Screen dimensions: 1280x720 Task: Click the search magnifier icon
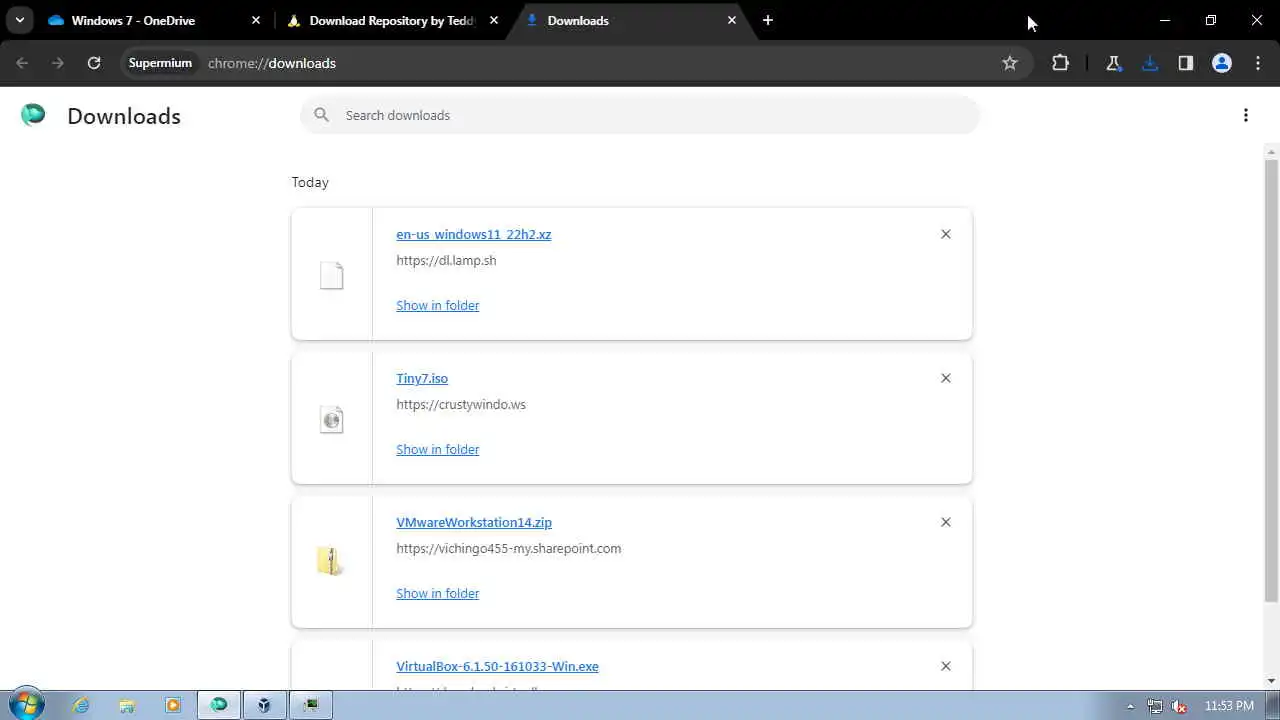click(x=321, y=115)
